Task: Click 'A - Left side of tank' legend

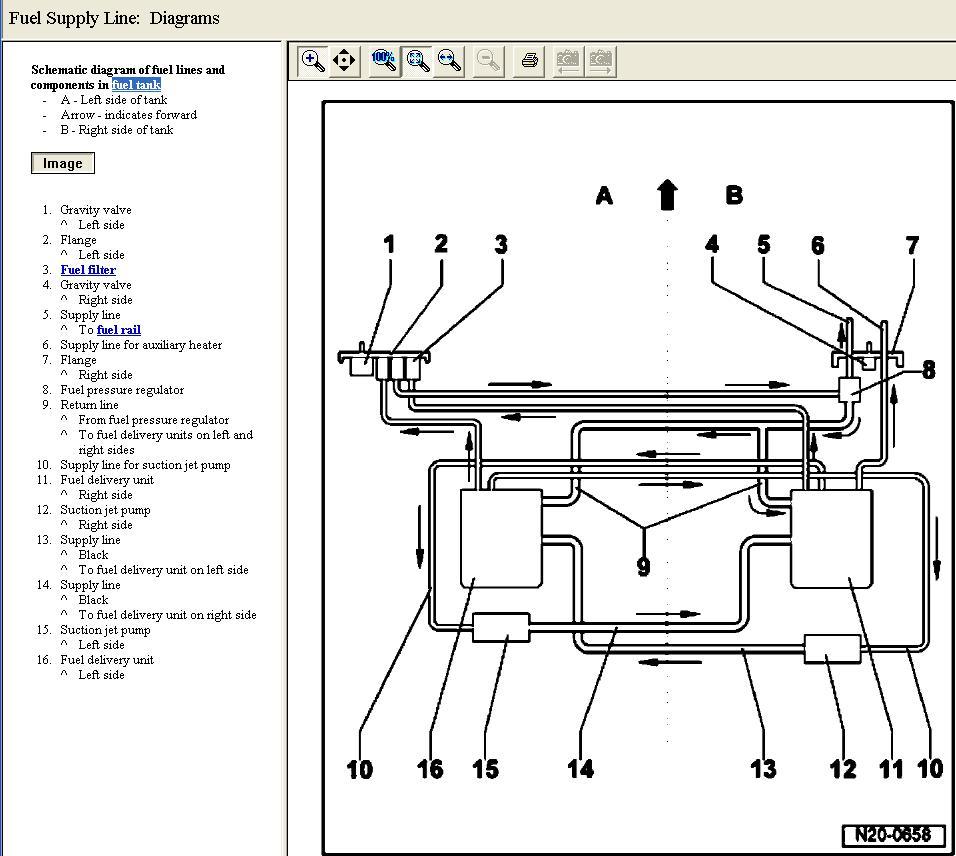Action: pyautogui.click(x=113, y=99)
